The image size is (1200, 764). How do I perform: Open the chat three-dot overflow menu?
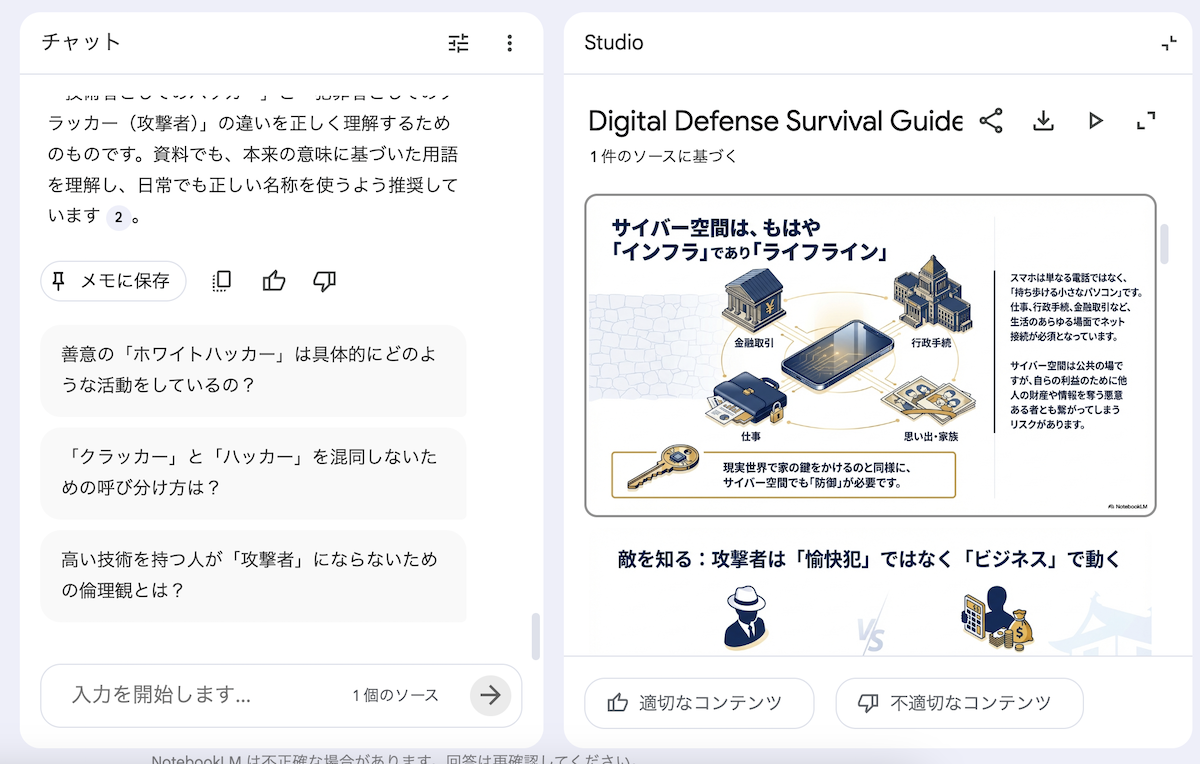tap(510, 43)
